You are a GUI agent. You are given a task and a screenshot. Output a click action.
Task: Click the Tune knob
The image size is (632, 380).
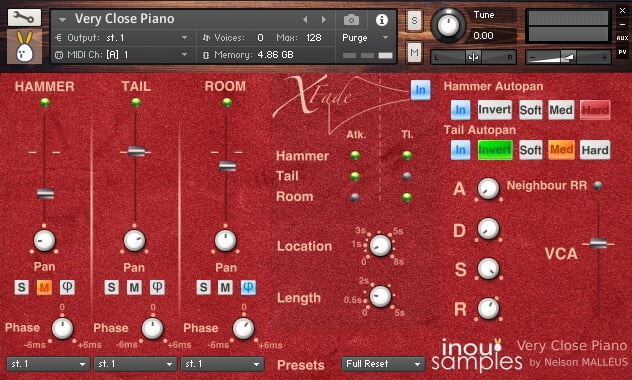(448, 25)
